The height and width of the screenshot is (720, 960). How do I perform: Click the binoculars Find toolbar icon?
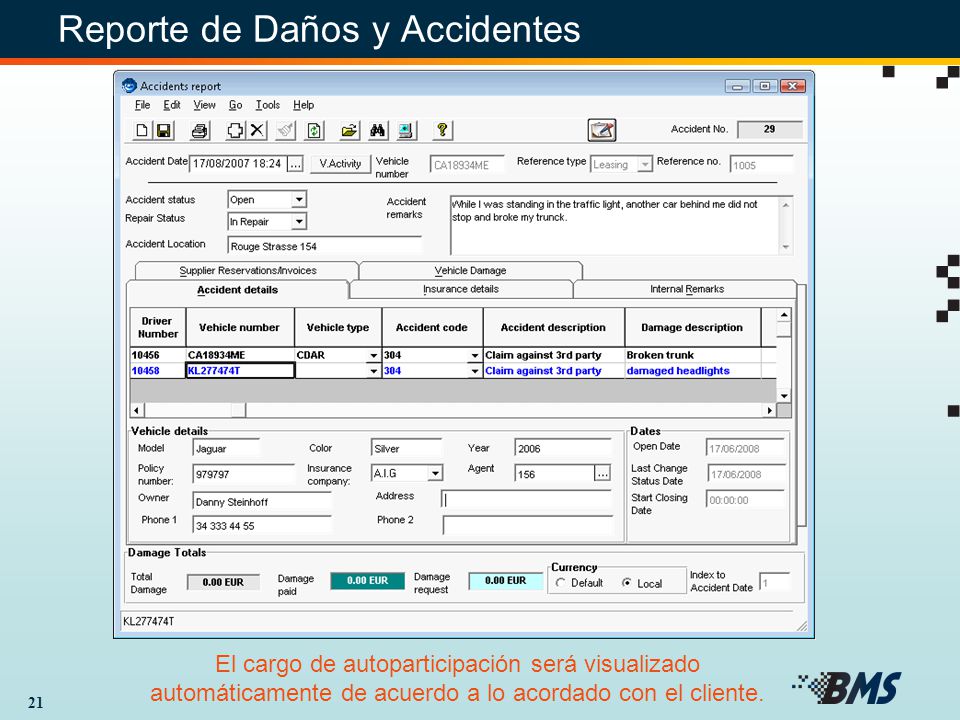click(x=378, y=130)
